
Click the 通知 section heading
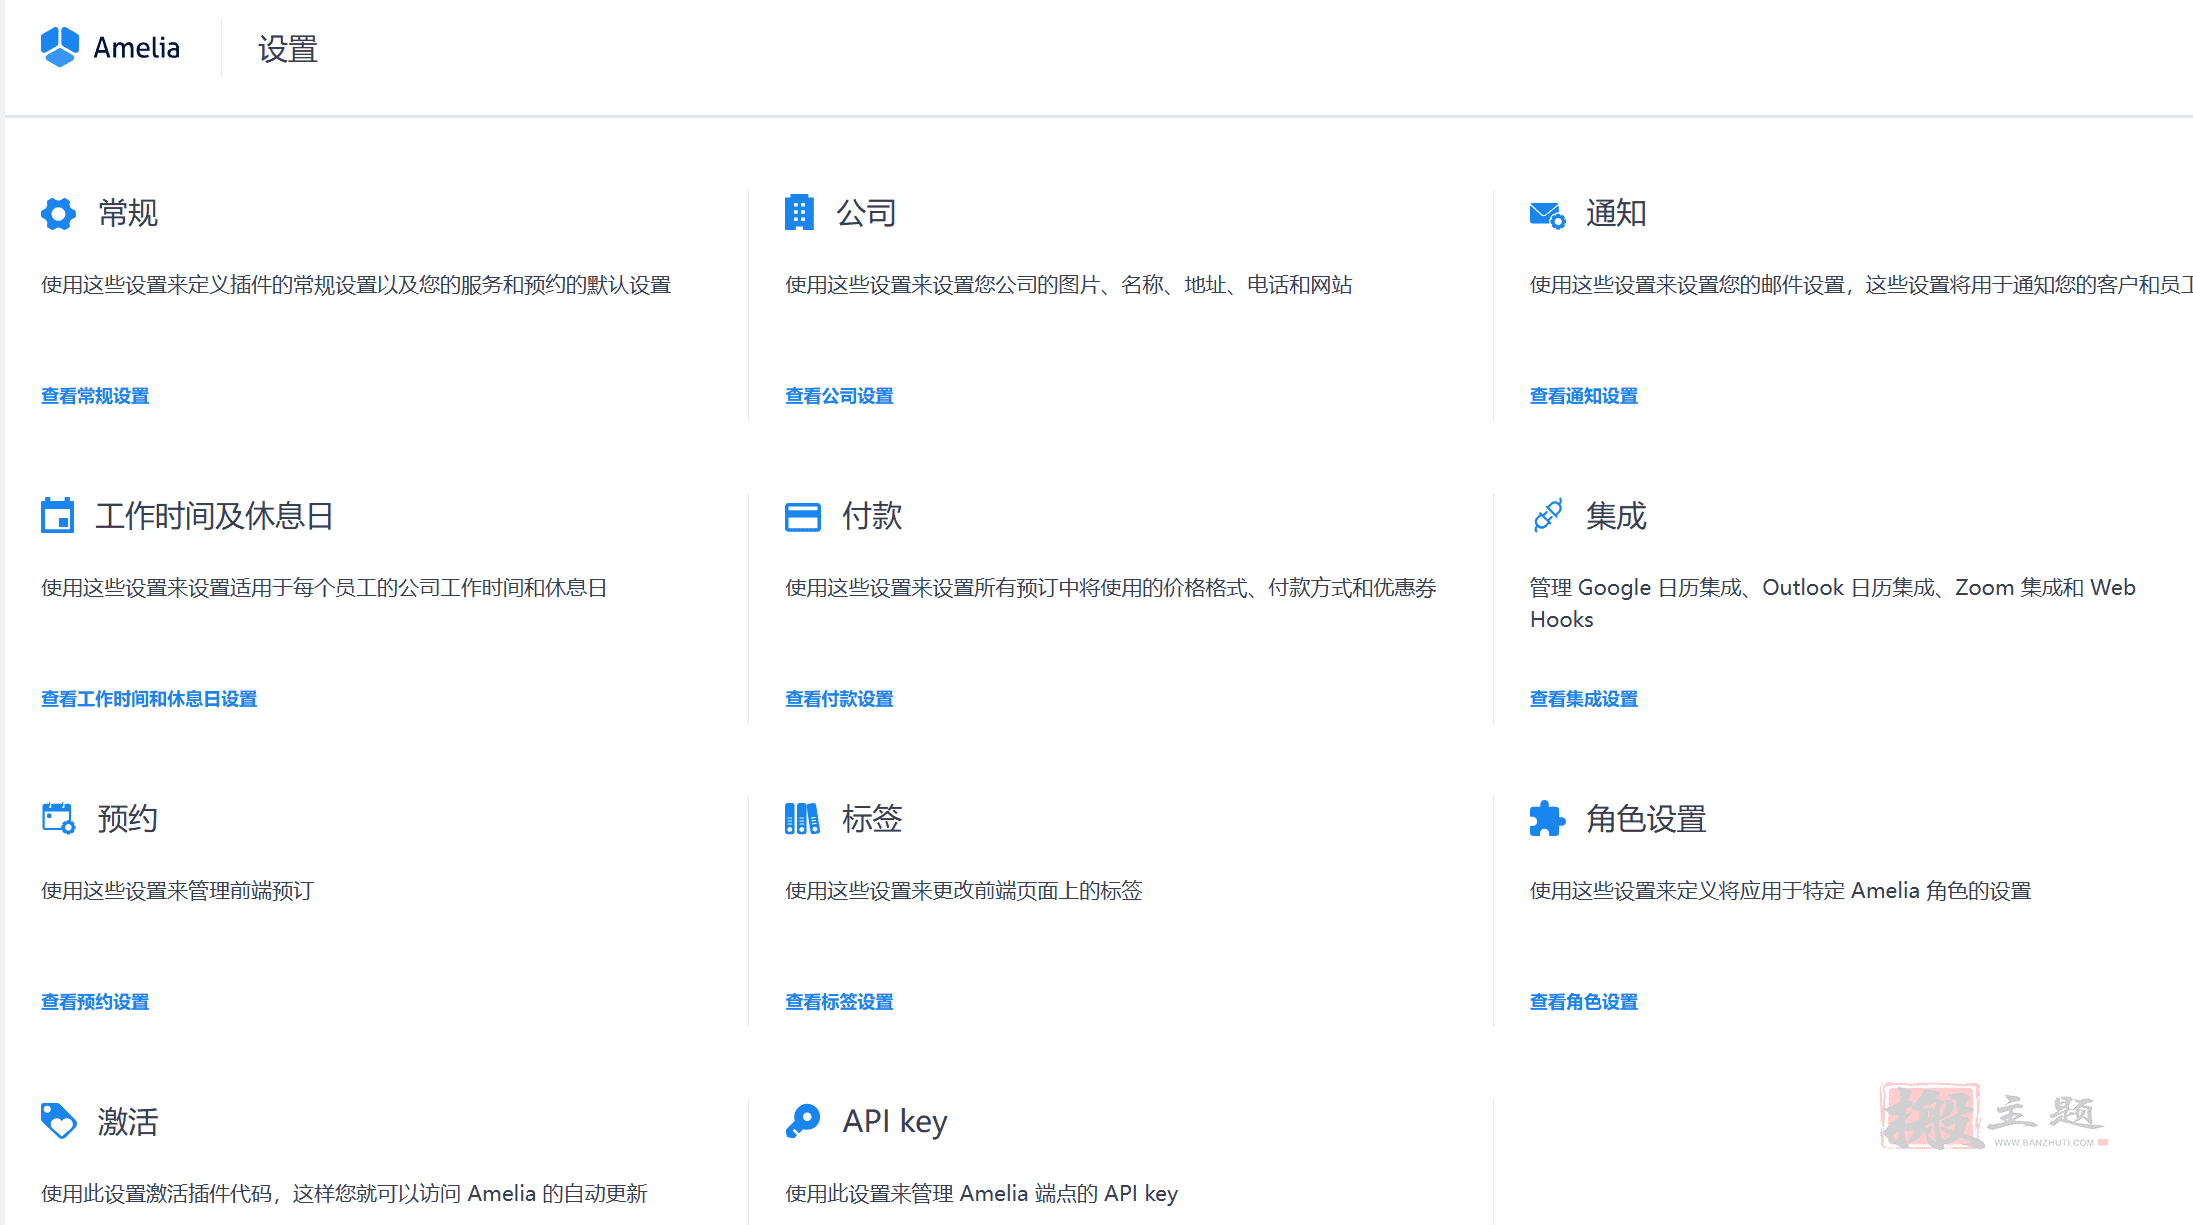[1616, 213]
